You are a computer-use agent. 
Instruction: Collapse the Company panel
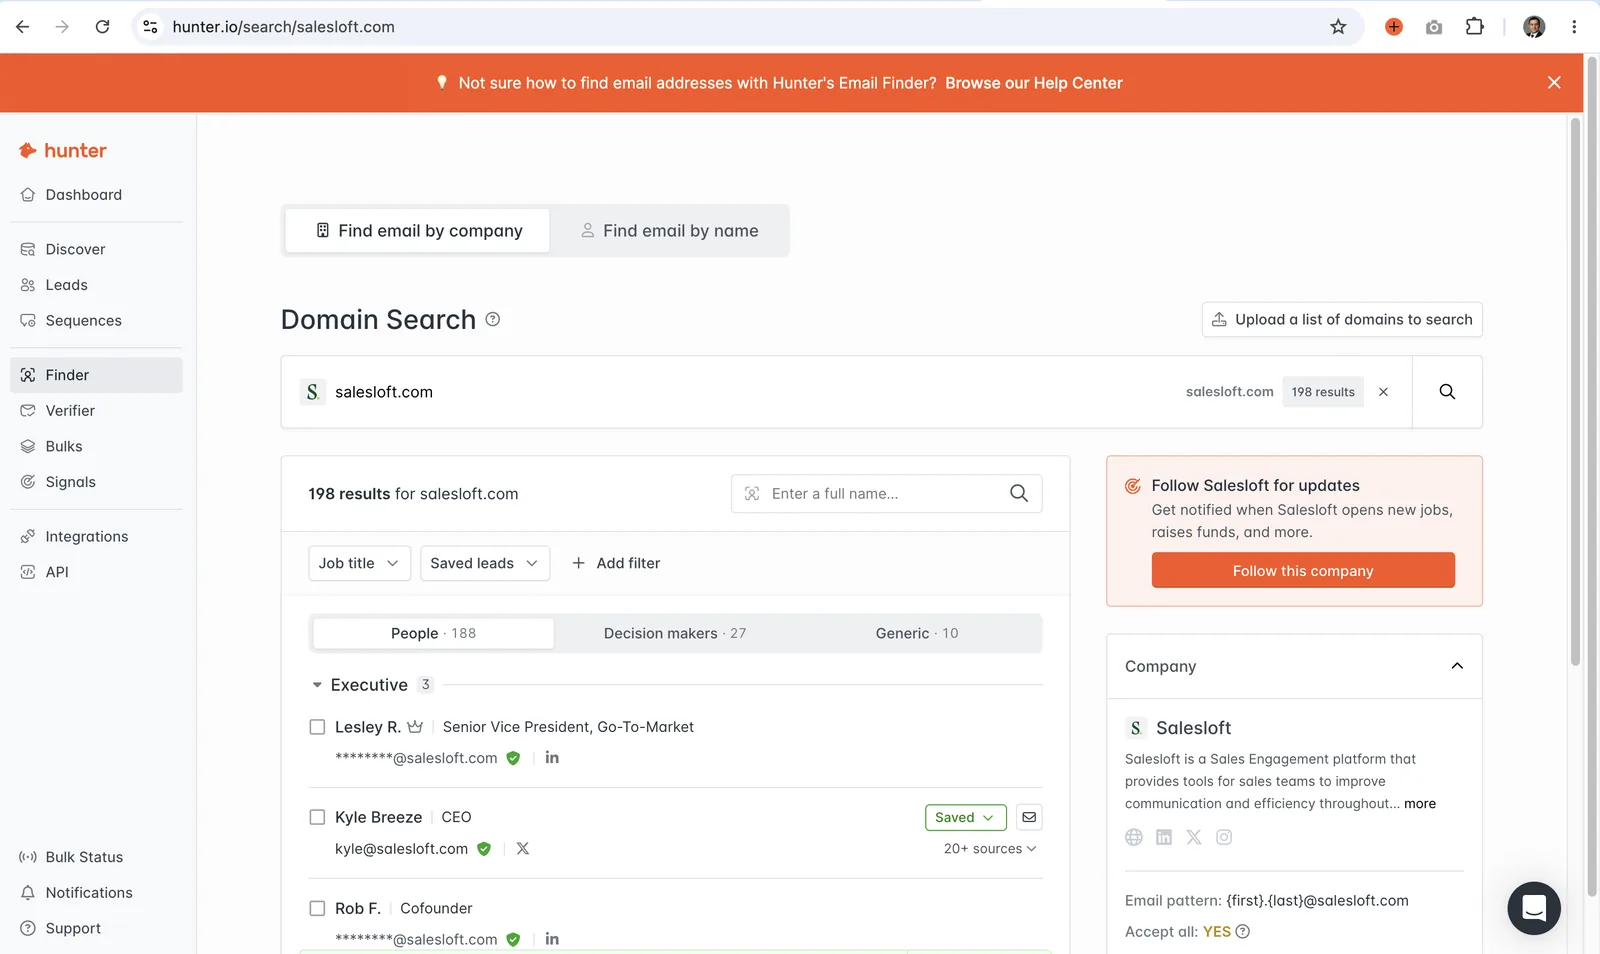click(x=1457, y=666)
